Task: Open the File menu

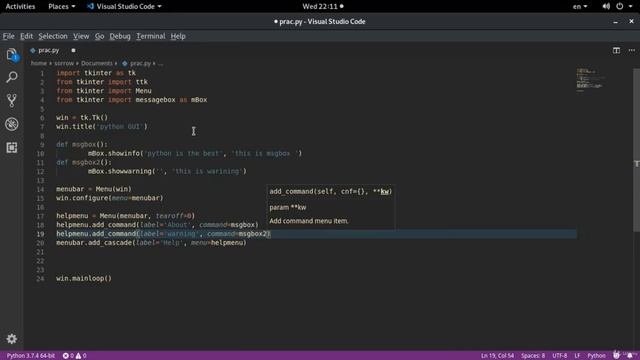Action: click(9, 36)
